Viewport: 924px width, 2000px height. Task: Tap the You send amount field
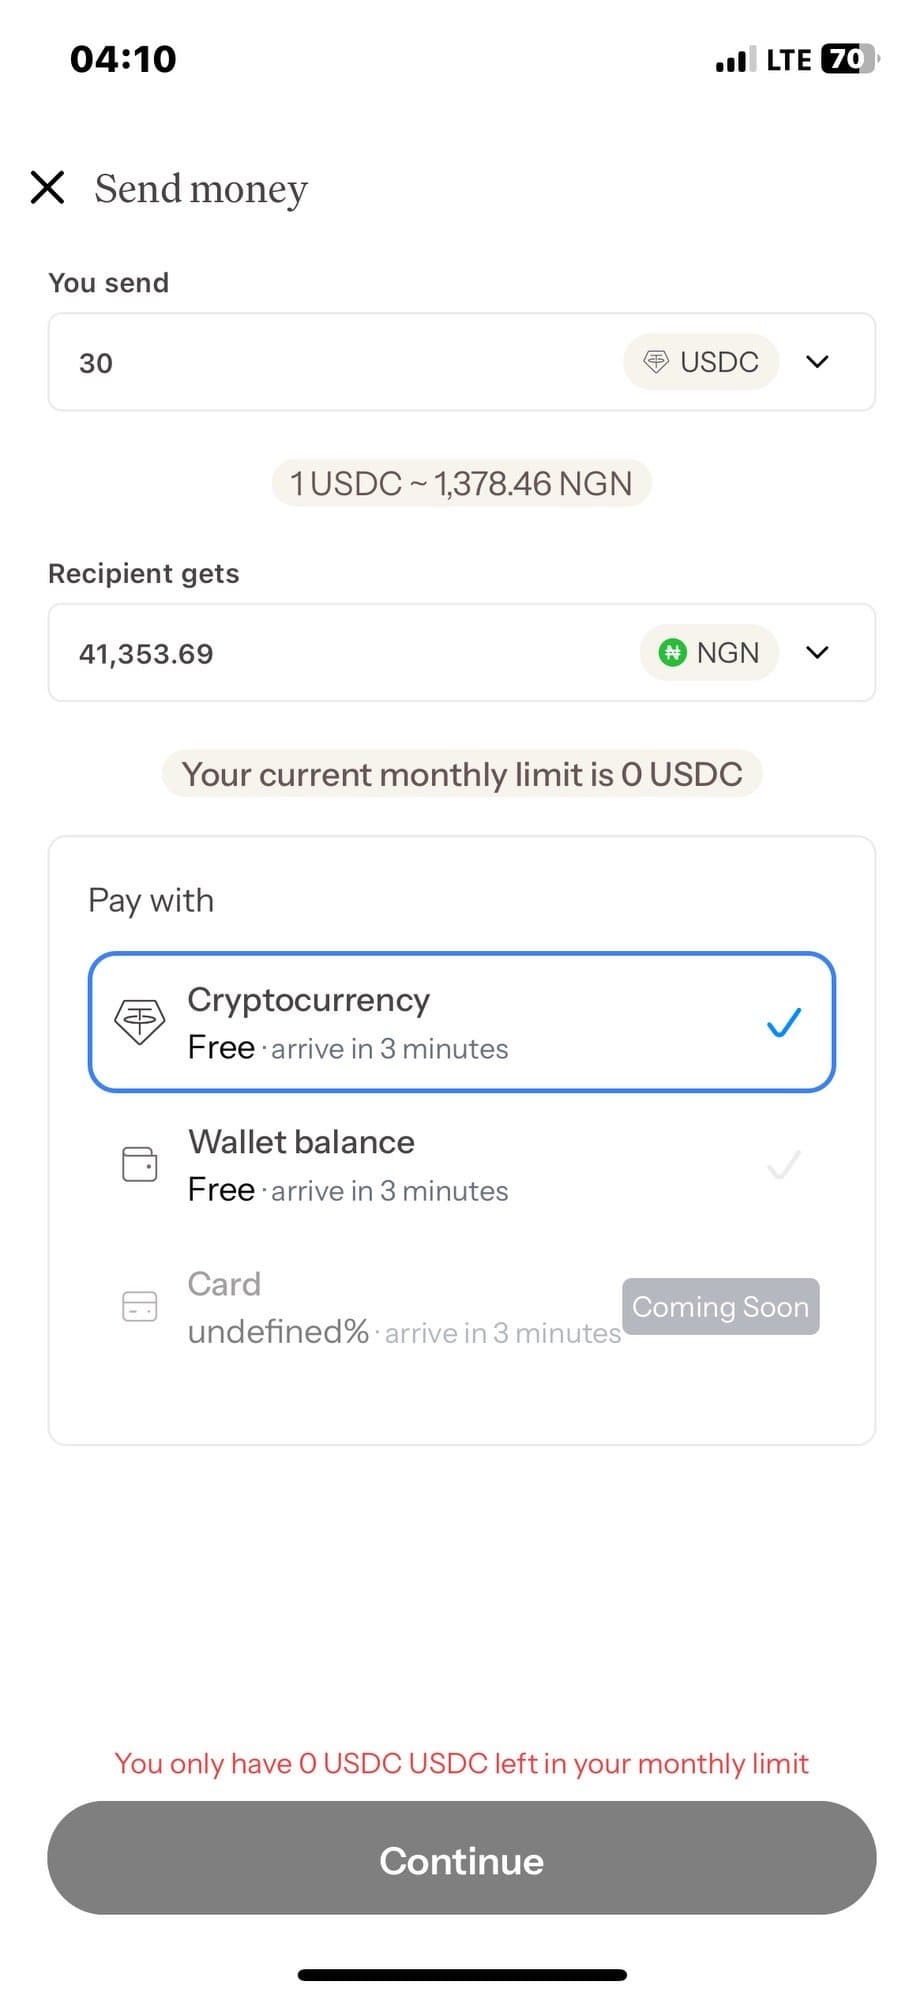[x=330, y=362]
